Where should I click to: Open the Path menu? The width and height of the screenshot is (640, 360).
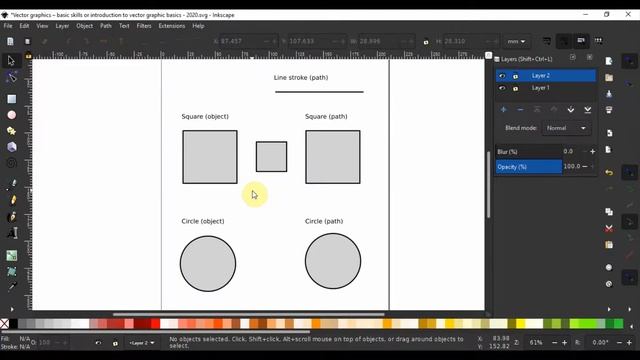[106, 26]
